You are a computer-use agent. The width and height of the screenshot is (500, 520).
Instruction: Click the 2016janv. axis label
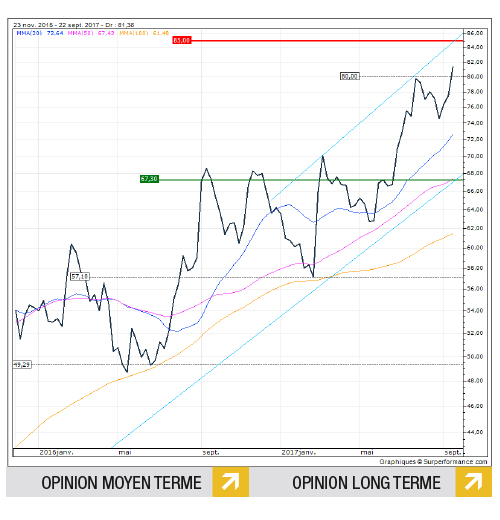tap(56, 453)
